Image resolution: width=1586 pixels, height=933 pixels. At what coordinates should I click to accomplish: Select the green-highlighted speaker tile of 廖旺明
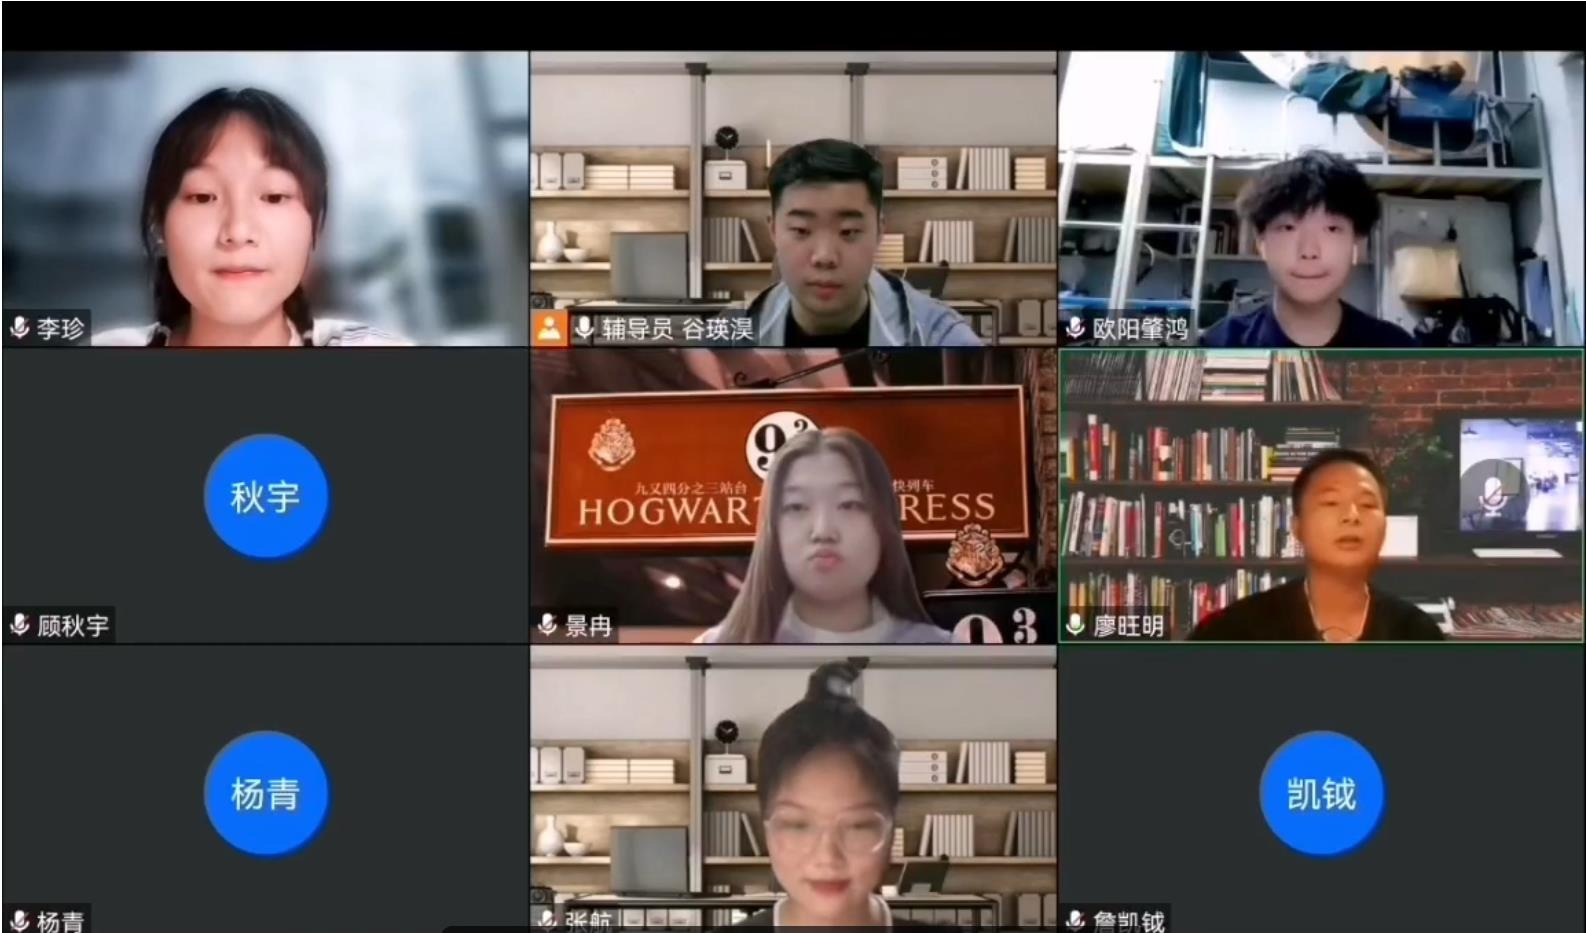tap(1321, 496)
